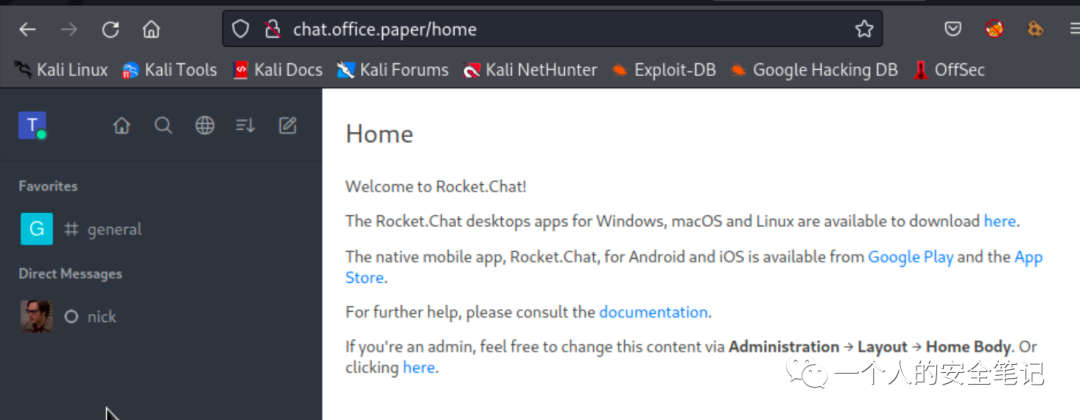Open the documentation link

[x=653, y=312]
